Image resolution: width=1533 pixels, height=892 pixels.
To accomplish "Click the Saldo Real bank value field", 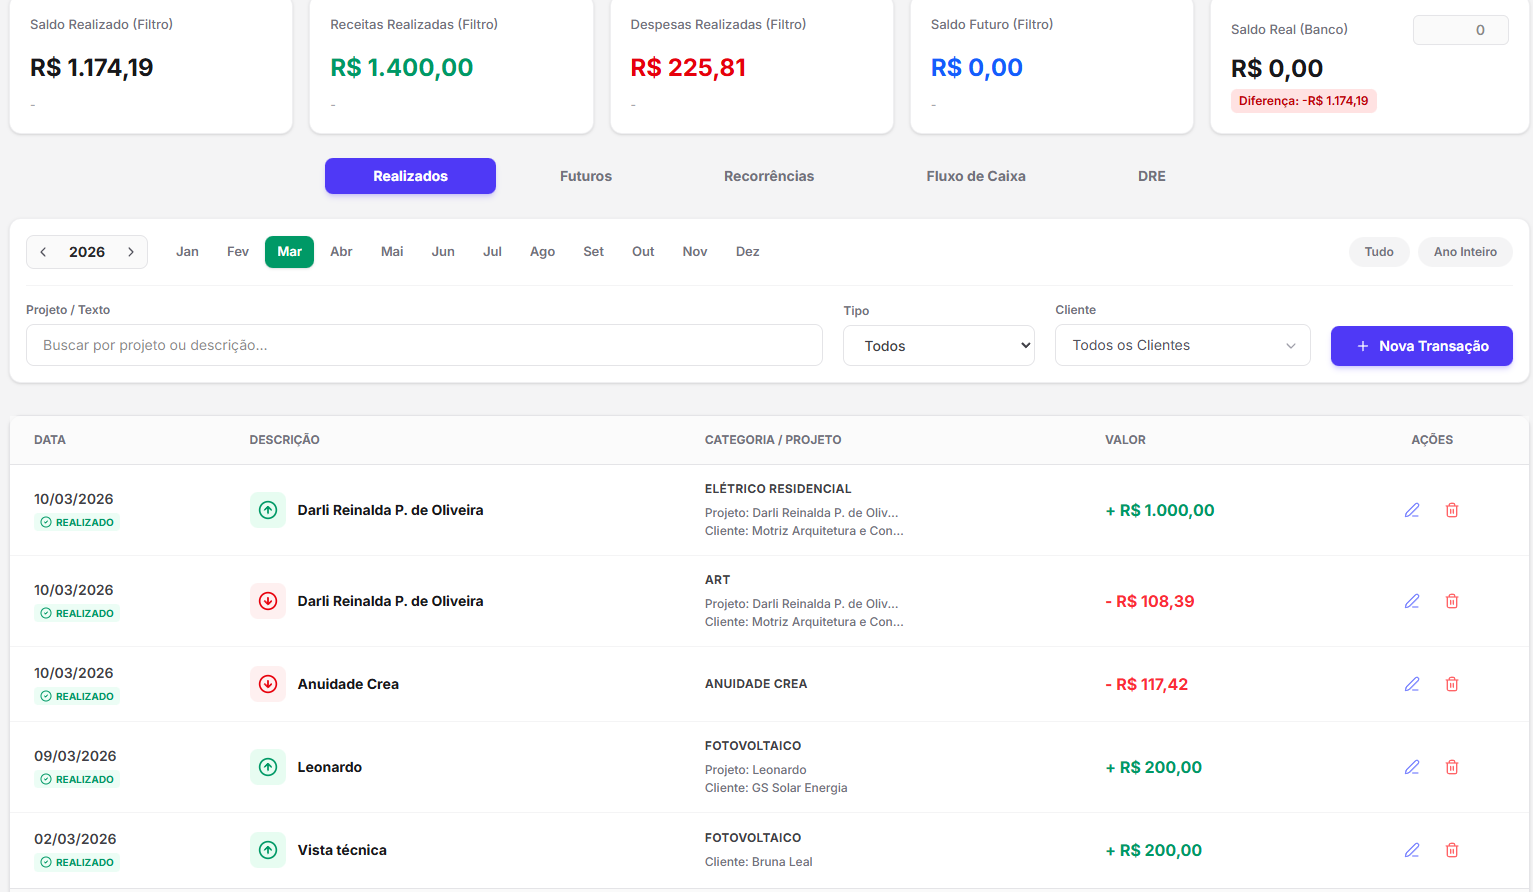I will 1459,30.
